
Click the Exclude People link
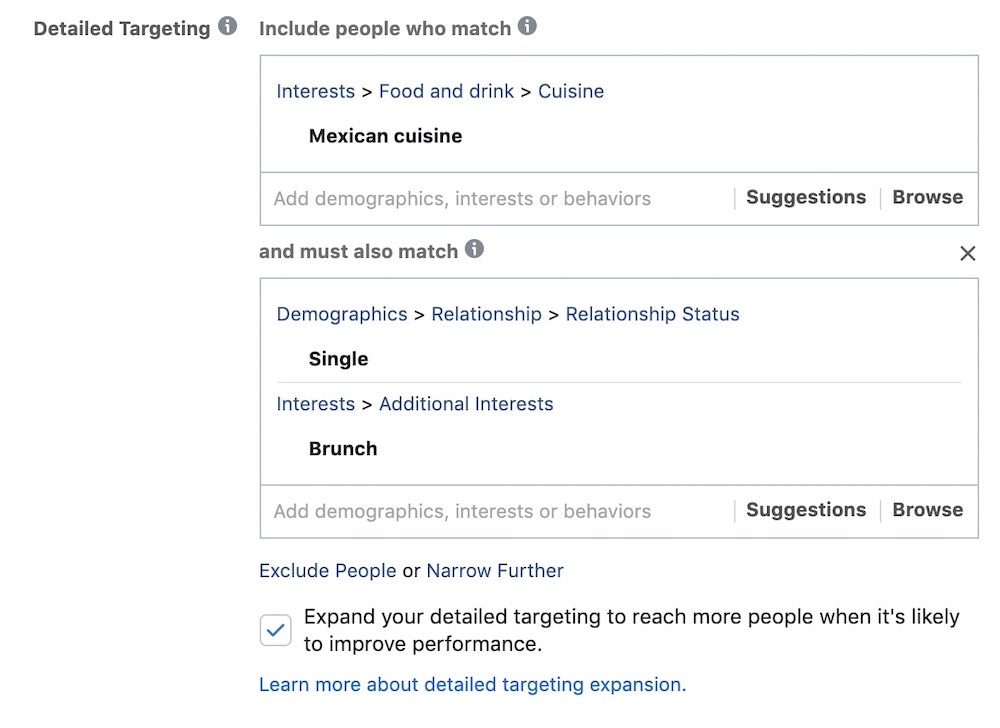(327, 571)
